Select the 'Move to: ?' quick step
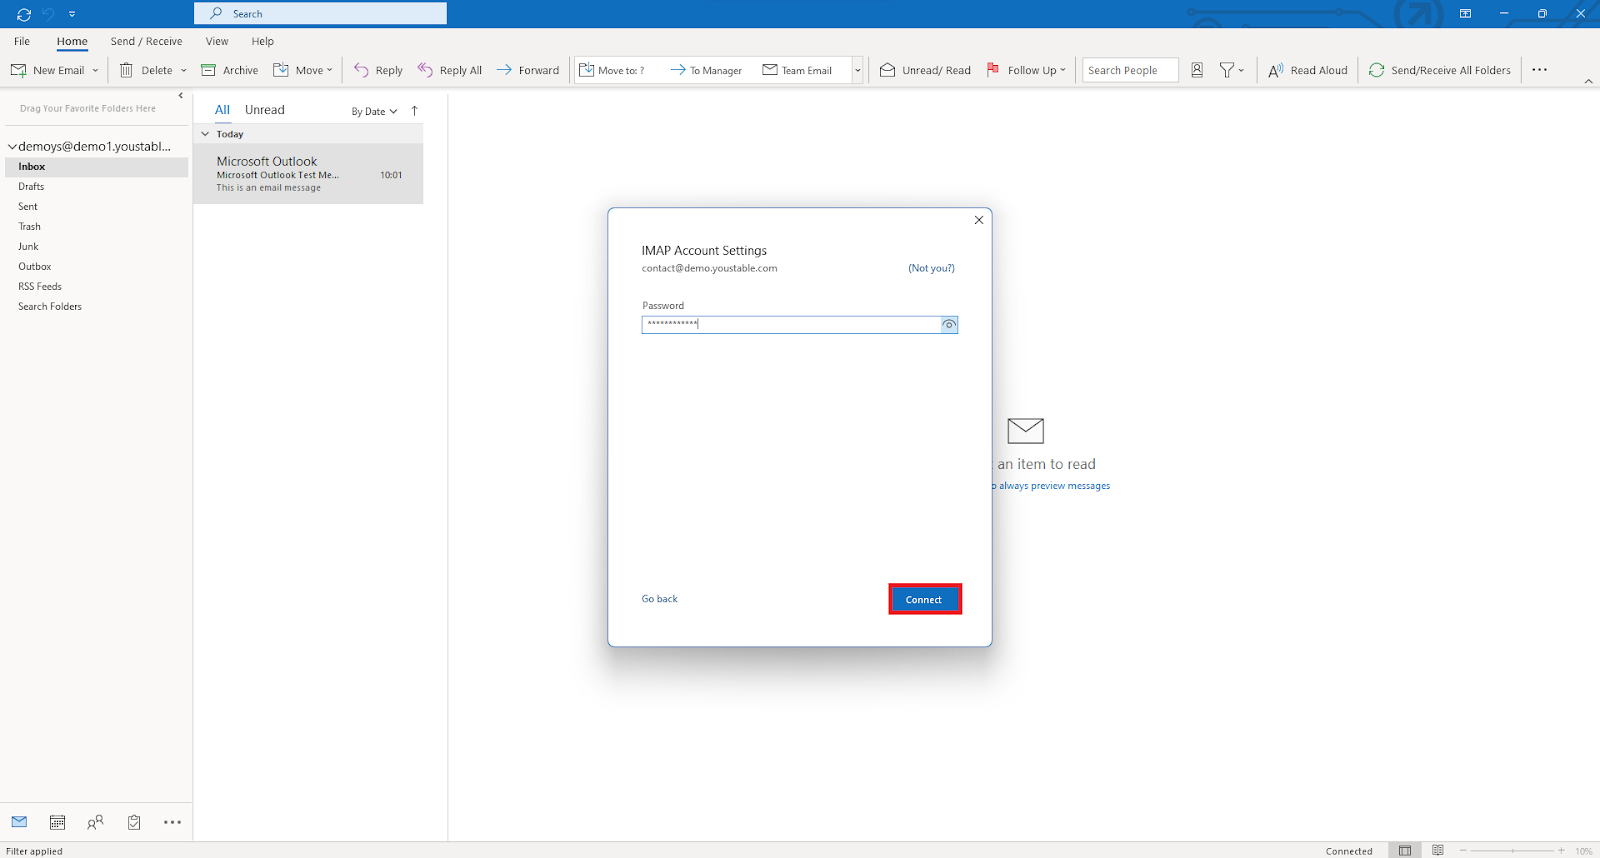 tap(612, 70)
